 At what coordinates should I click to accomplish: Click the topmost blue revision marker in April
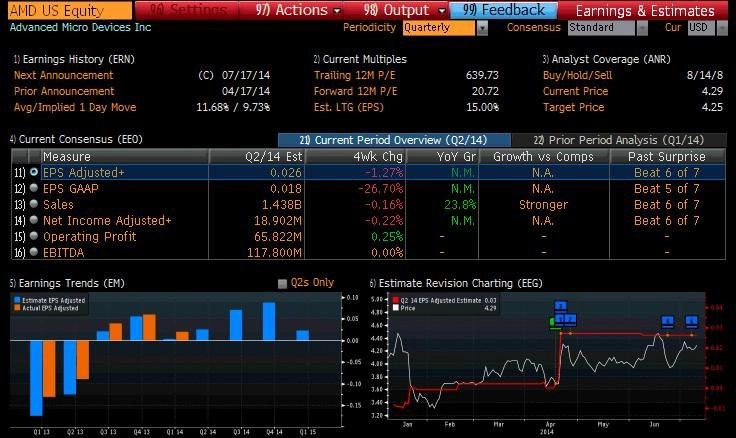pos(560,307)
